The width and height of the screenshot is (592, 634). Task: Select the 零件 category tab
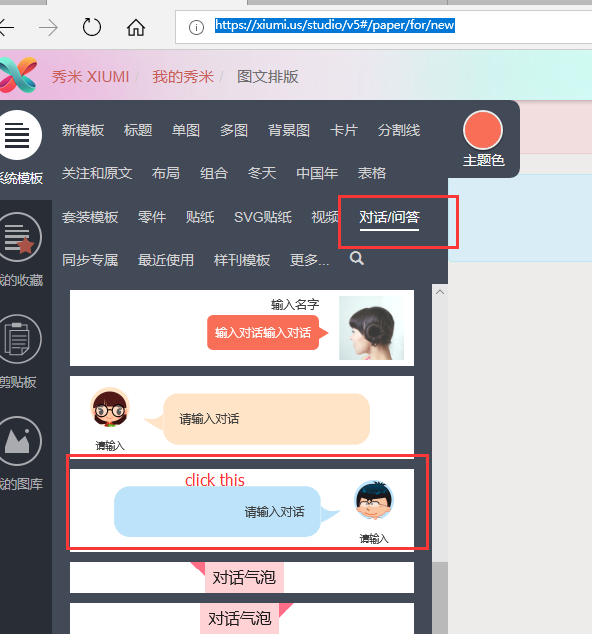coord(152,217)
